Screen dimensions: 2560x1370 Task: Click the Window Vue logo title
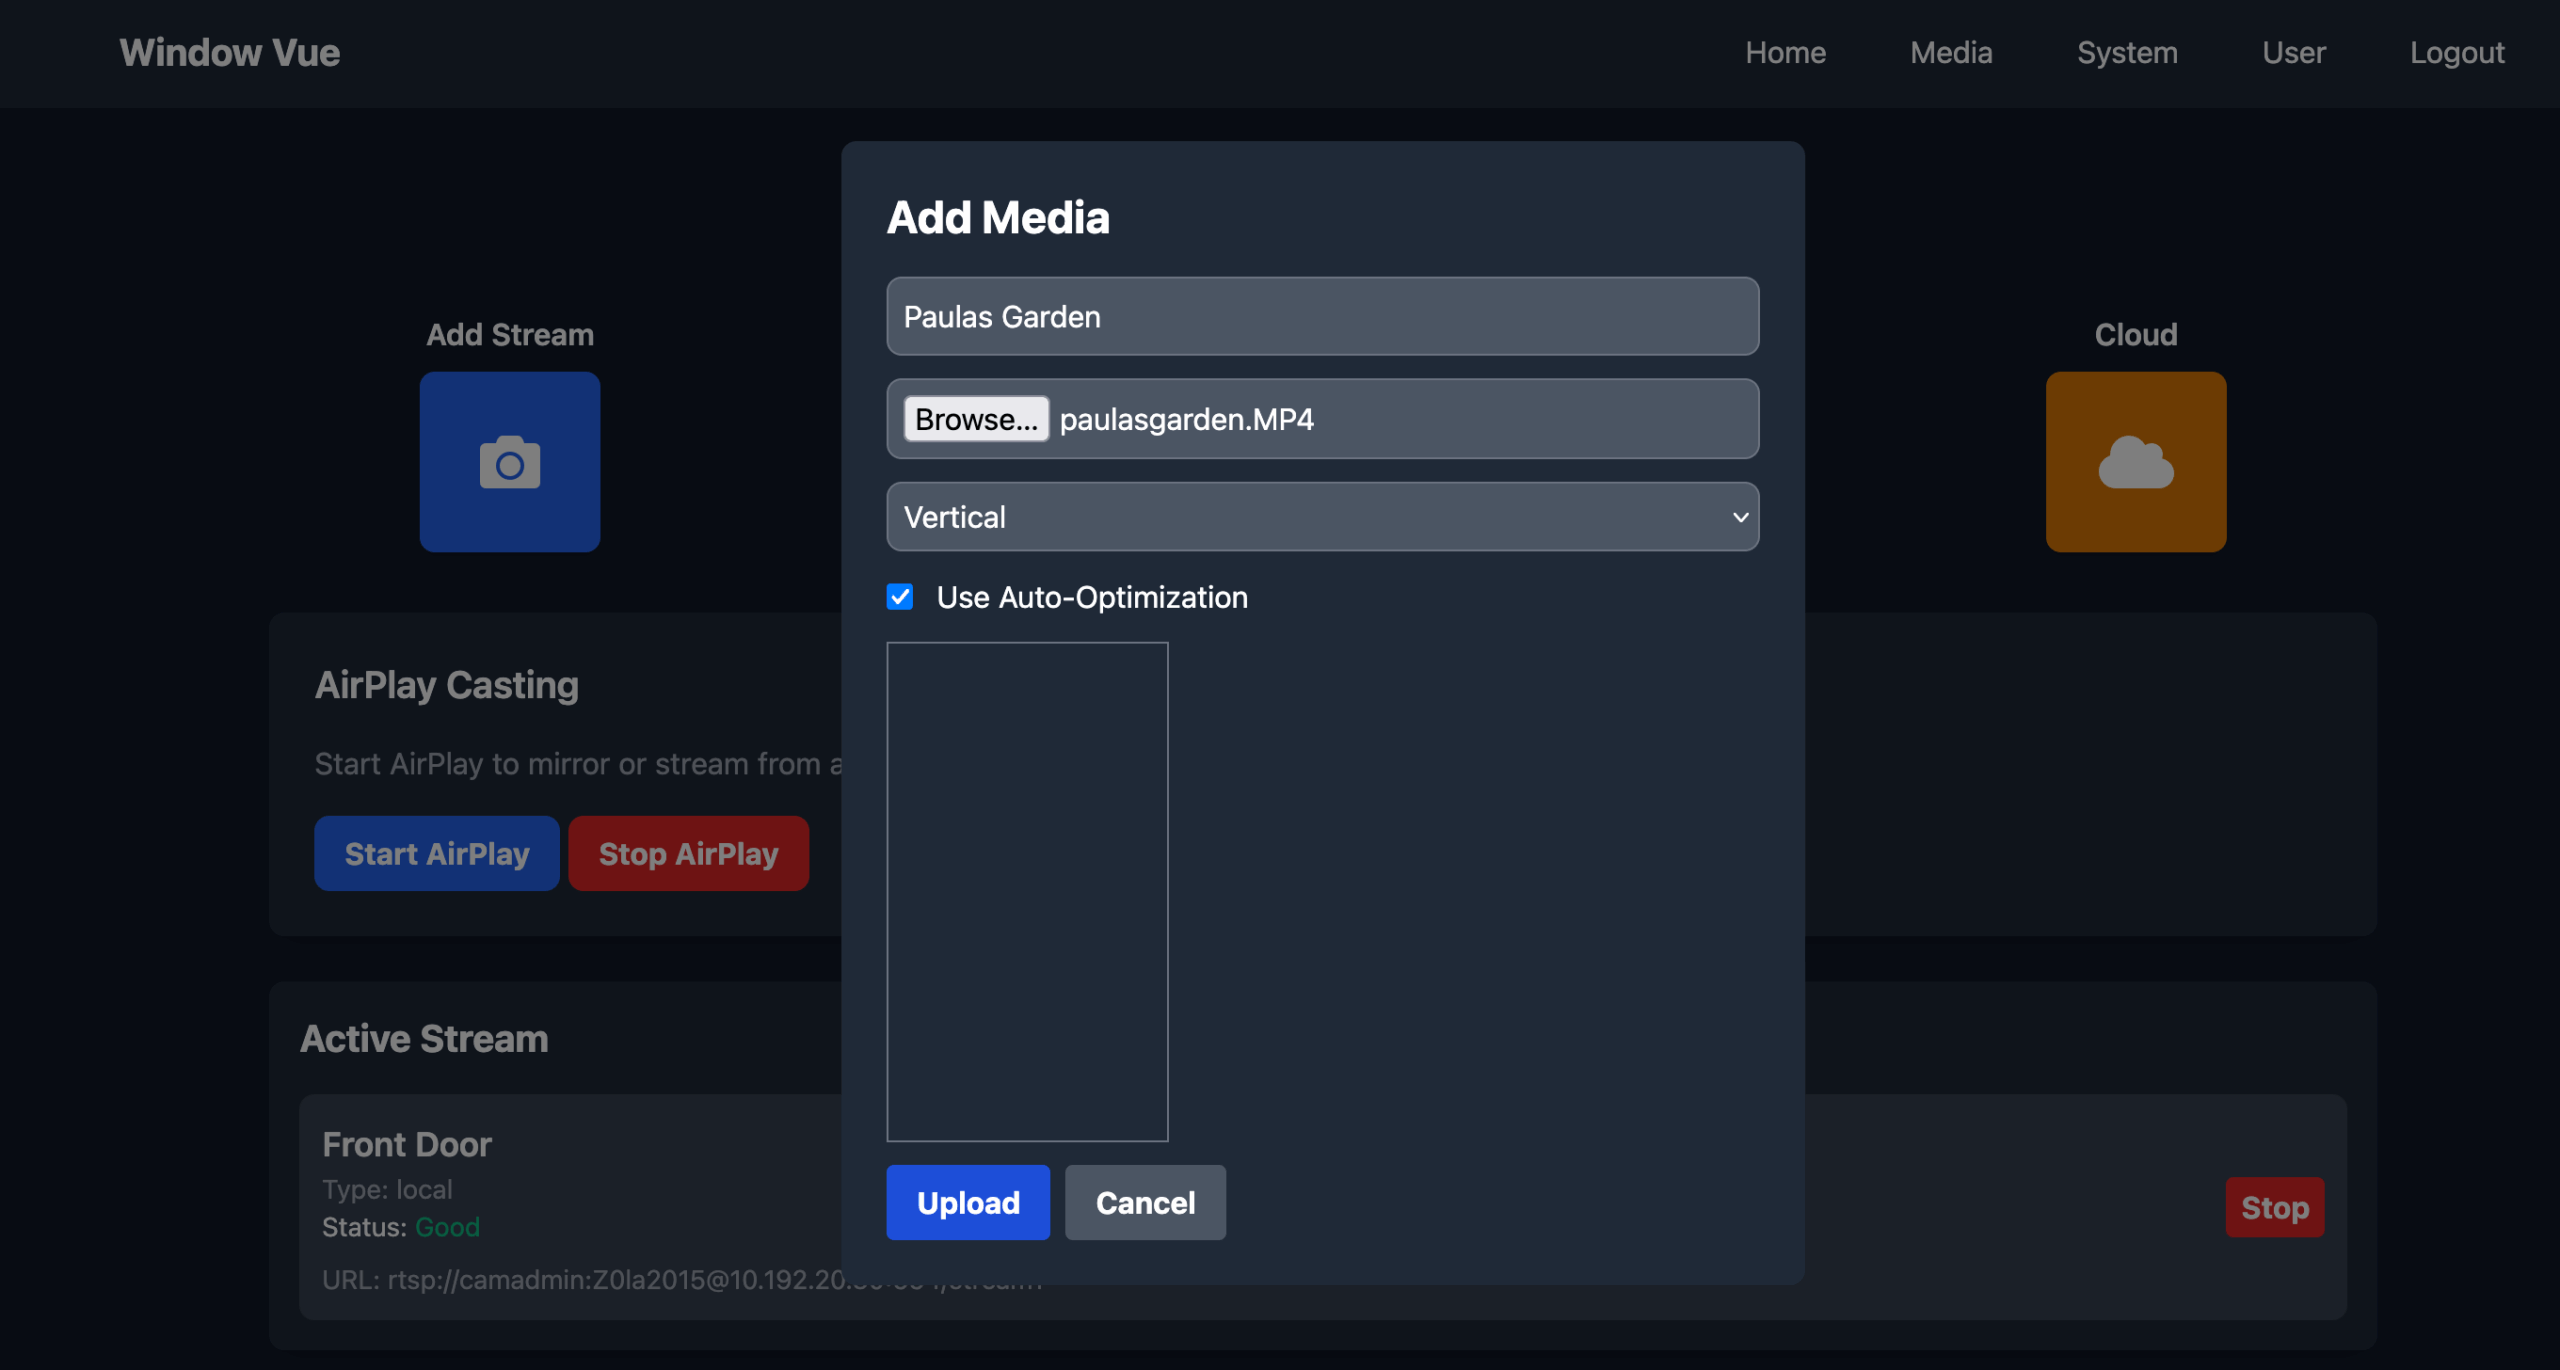pyautogui.click(x=230, y=53)
